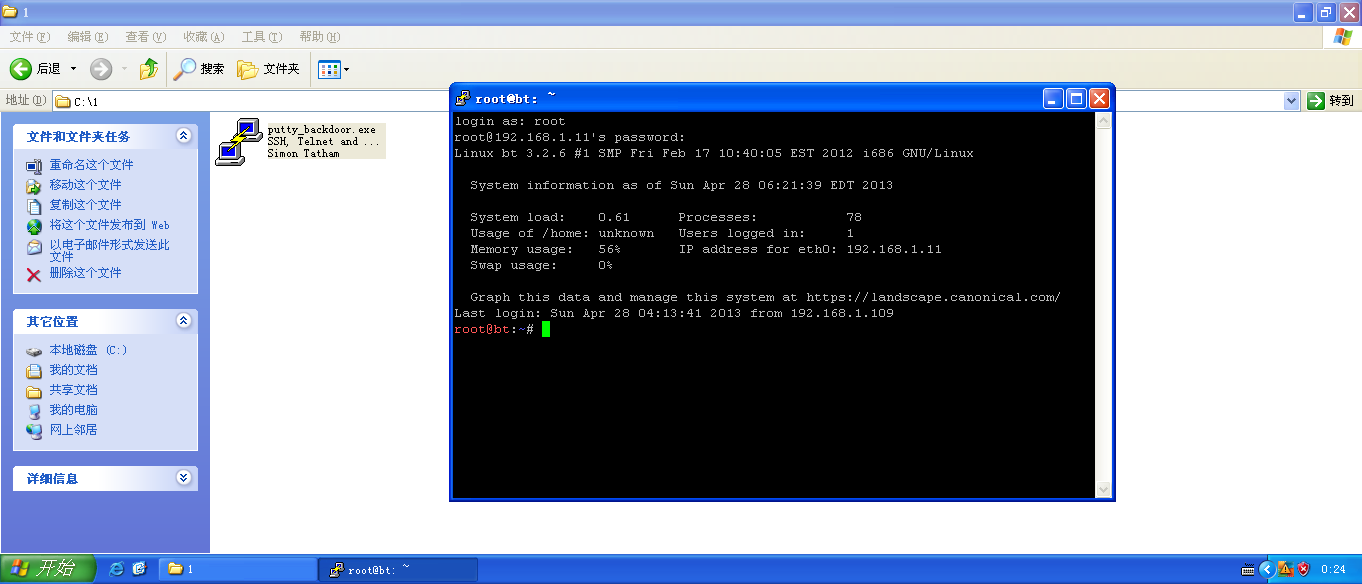
Task: Go up one folder level
Action: pos(149,69)
